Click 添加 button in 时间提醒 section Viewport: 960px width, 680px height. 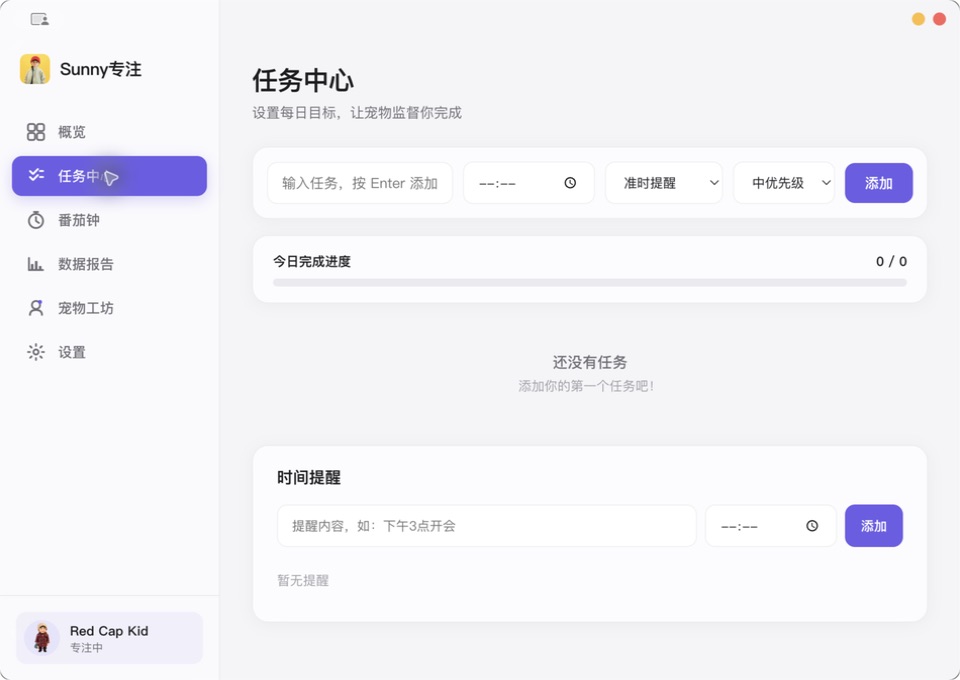874,525
